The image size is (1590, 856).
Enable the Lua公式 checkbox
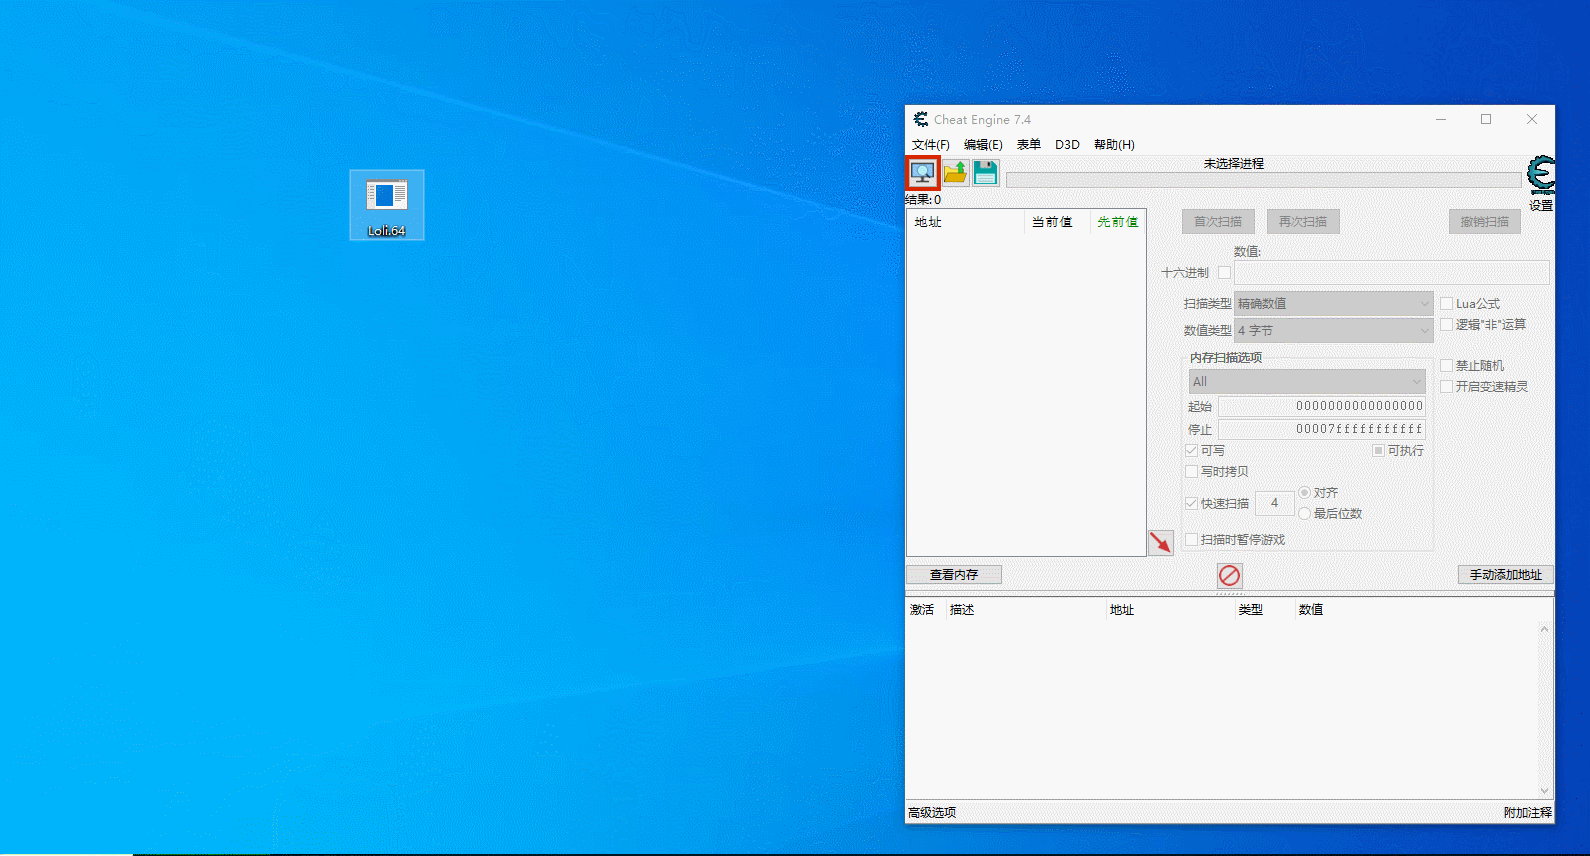tap(1446, 304)
